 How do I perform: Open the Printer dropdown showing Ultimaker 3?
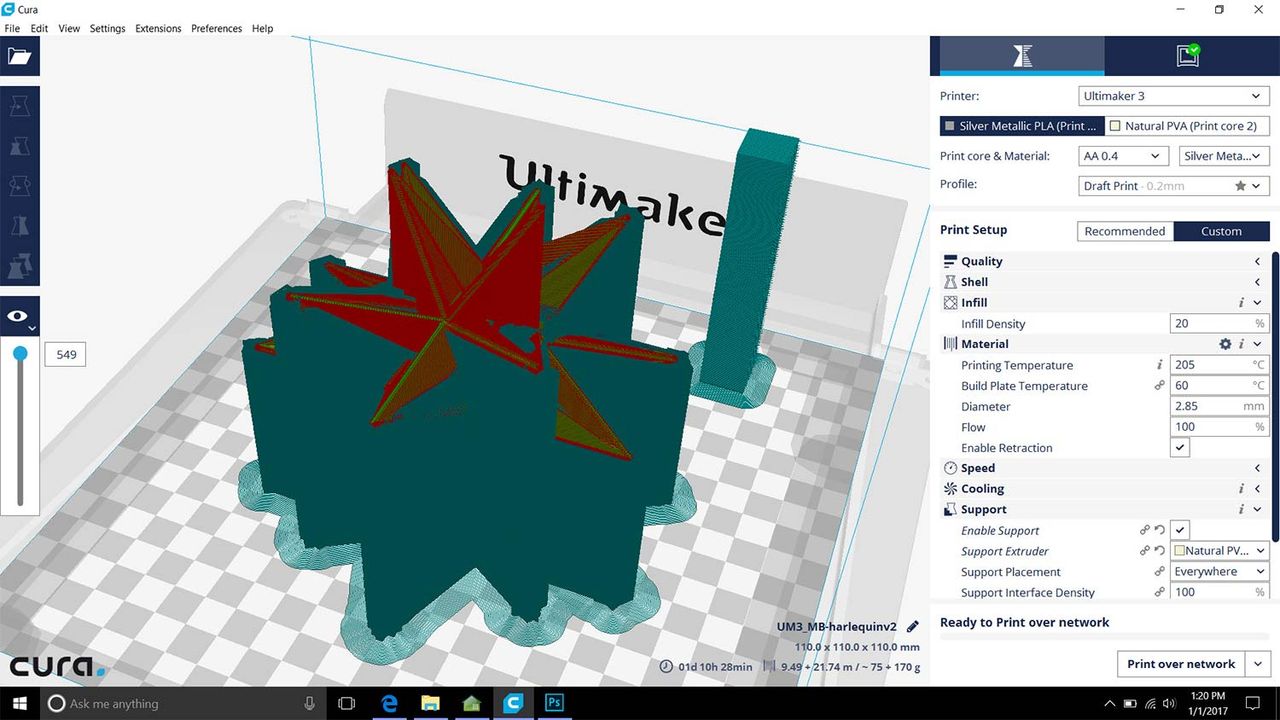pyautogui.click(x=1173, y=96)
